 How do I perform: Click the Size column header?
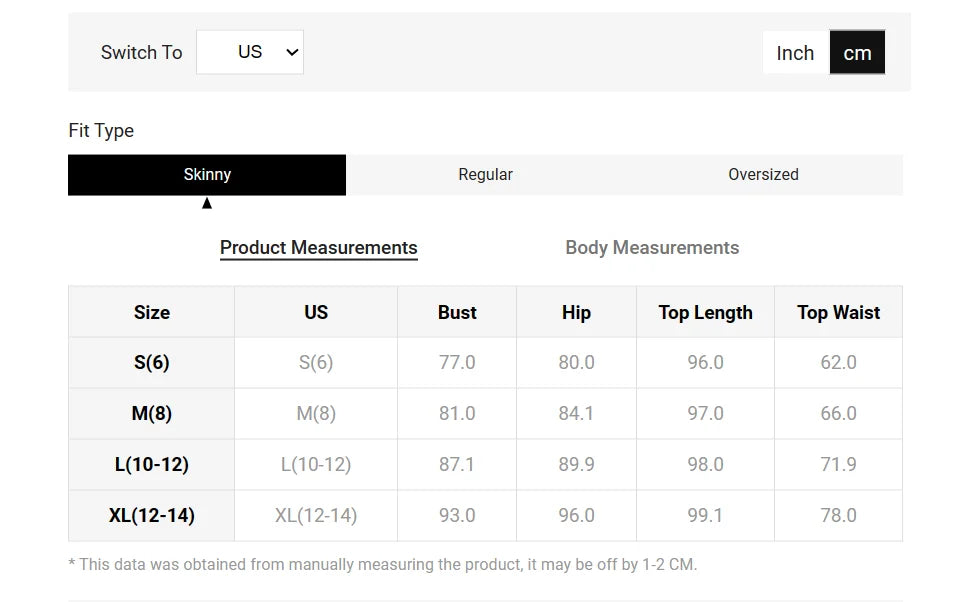(152, 312)
